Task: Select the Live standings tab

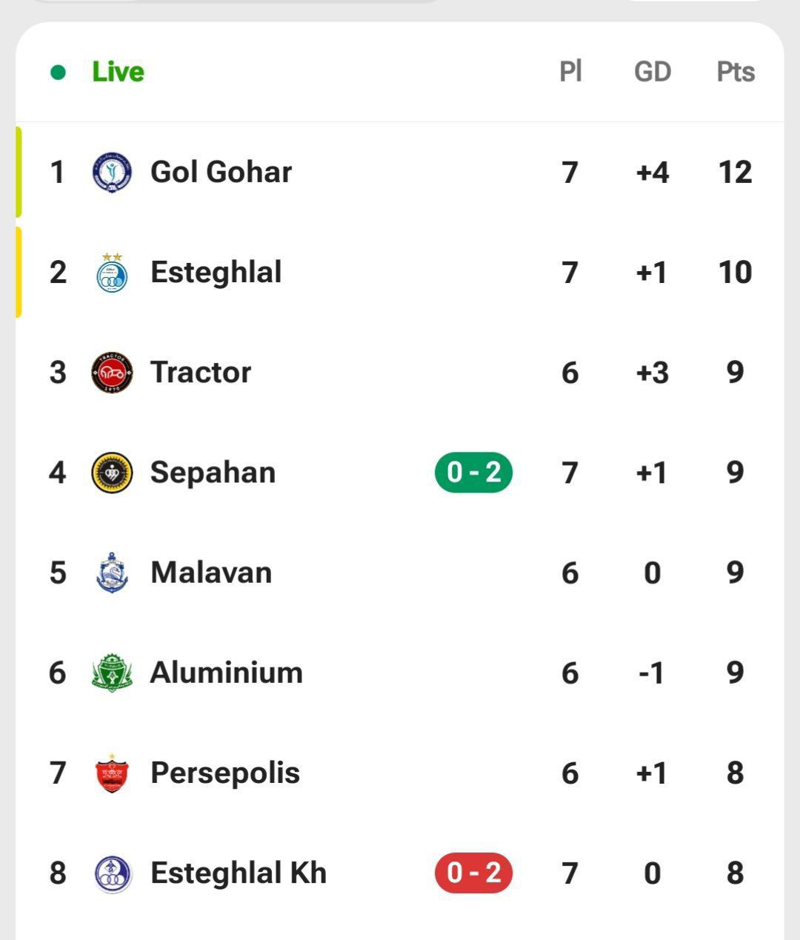Action: pyautogui.click(x=118, y=72)
